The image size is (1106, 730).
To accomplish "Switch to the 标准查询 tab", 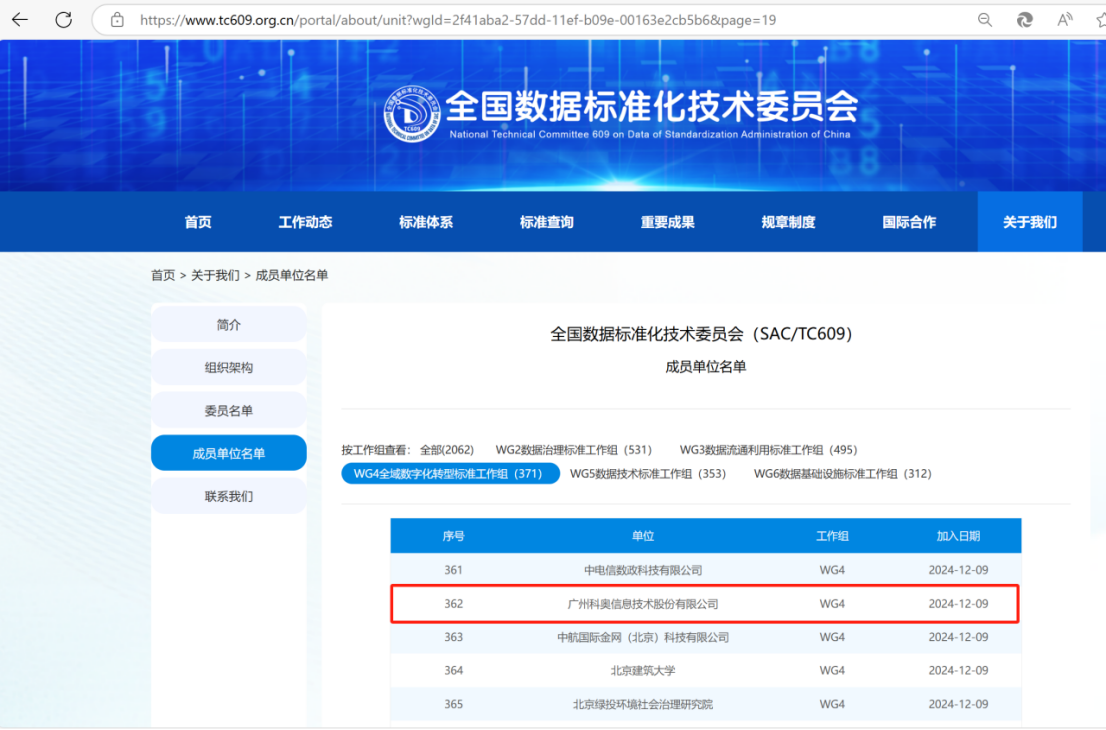I will tap(547, 221).
